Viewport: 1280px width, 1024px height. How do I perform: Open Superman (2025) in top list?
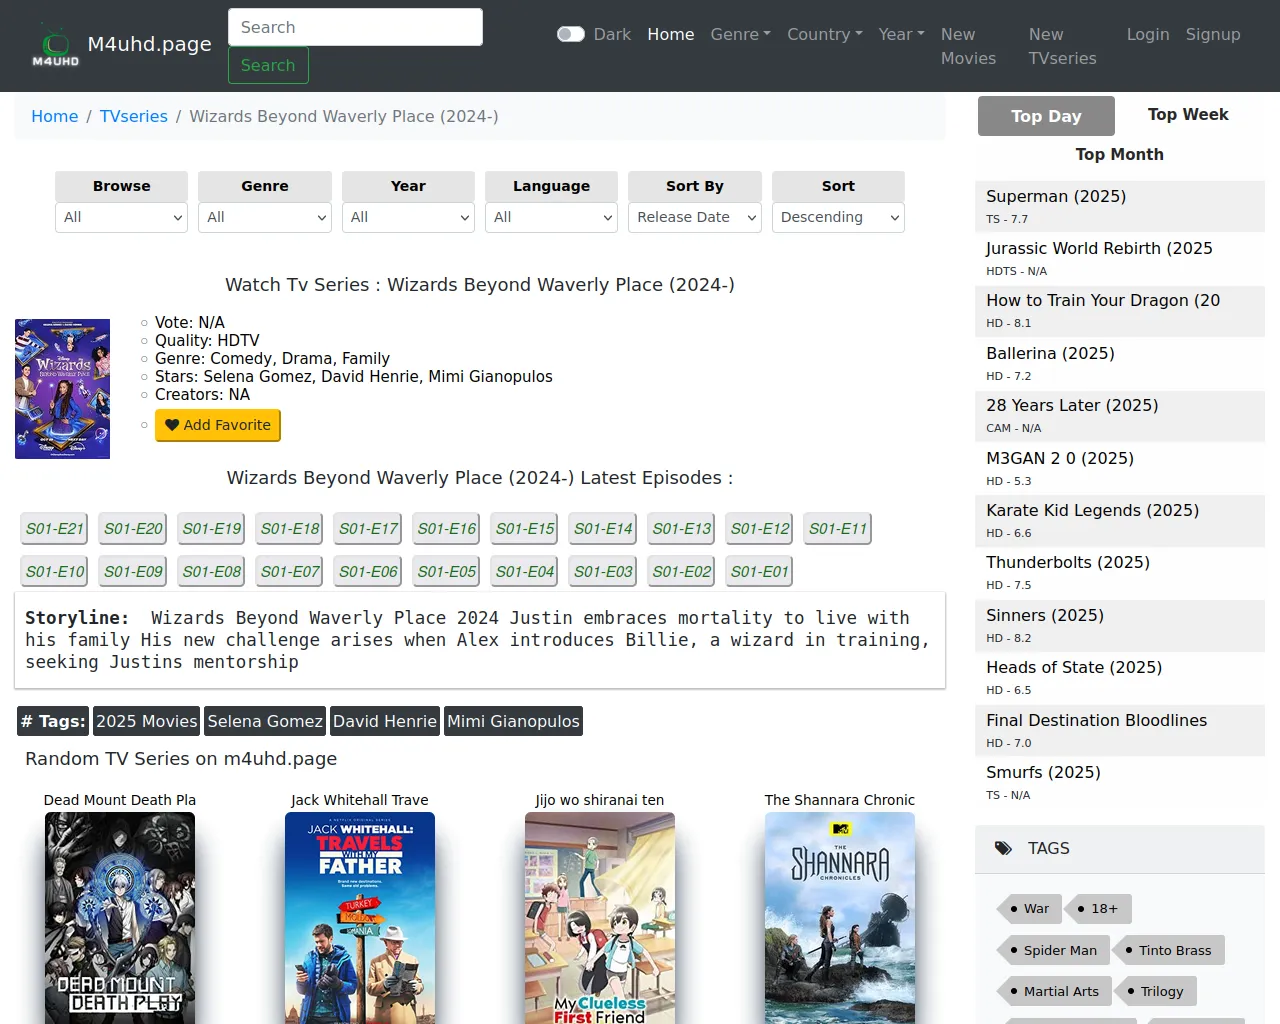pos(1120,206)
